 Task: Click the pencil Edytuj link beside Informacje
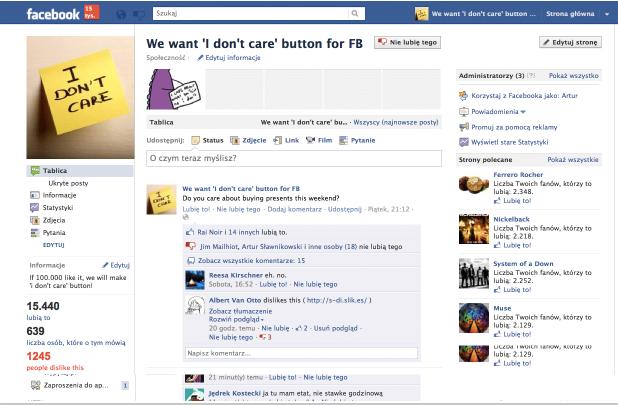click(x=116, y=265)
